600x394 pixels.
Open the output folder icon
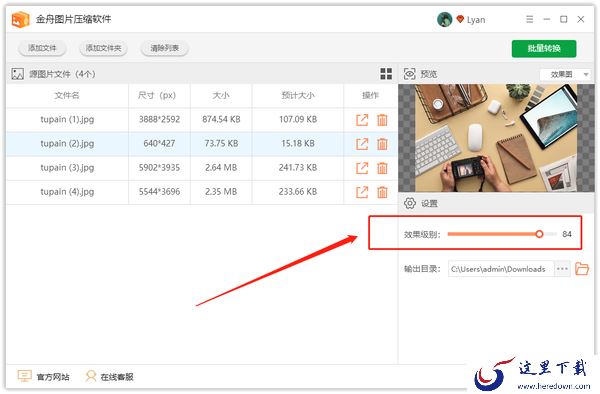click(582, 269)
